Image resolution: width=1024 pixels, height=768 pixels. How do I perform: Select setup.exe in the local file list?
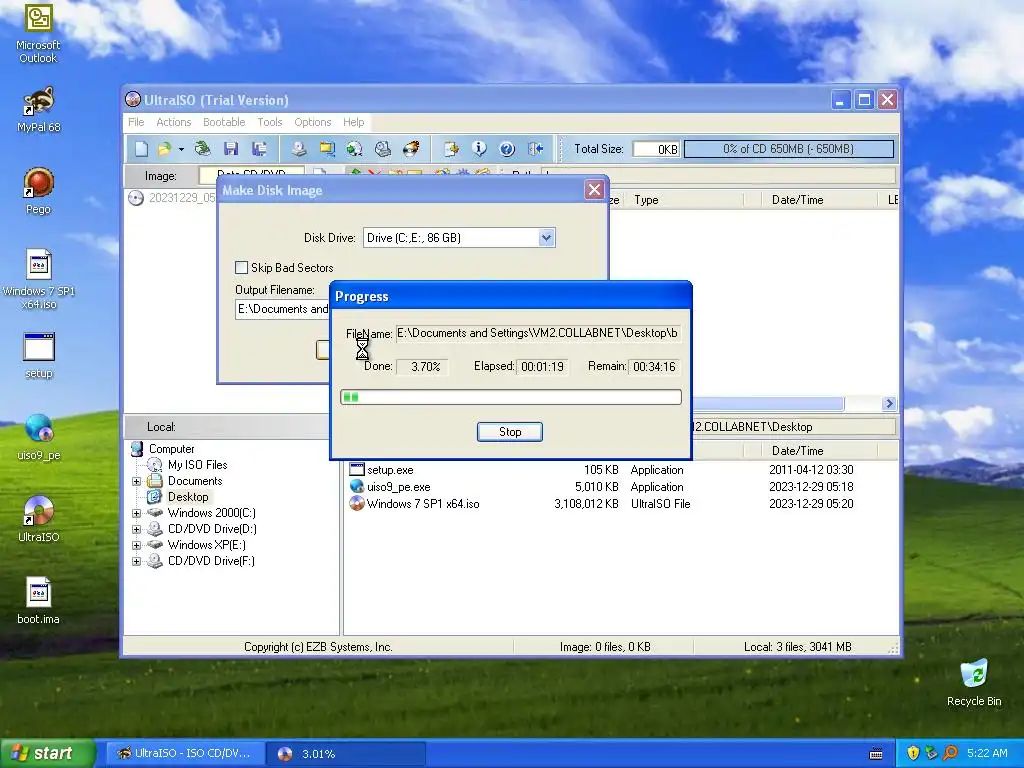pos(390,470)
